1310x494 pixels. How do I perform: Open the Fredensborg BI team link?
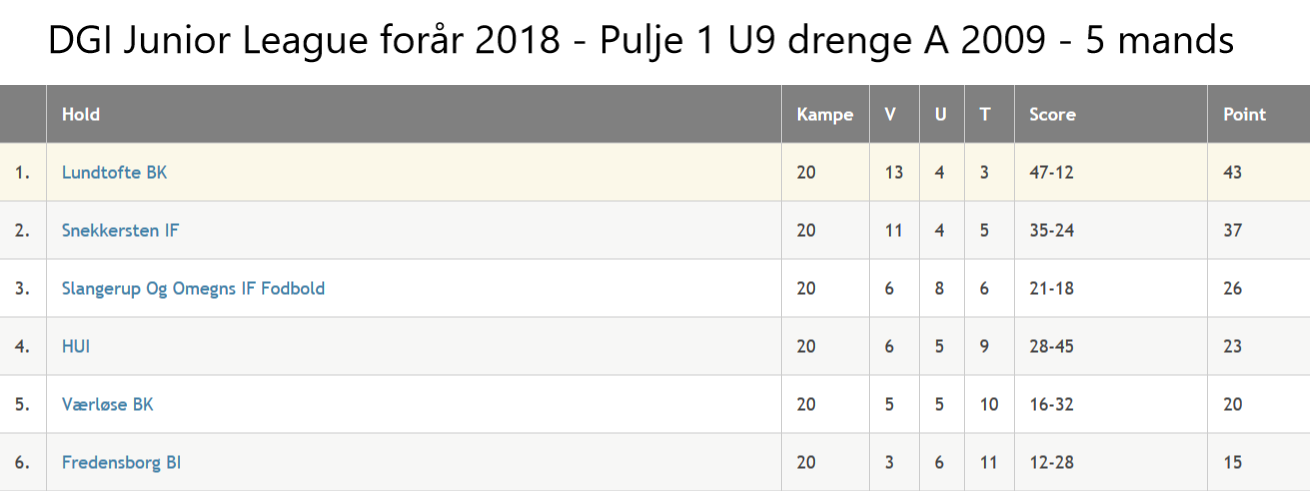tap(121, 462)
